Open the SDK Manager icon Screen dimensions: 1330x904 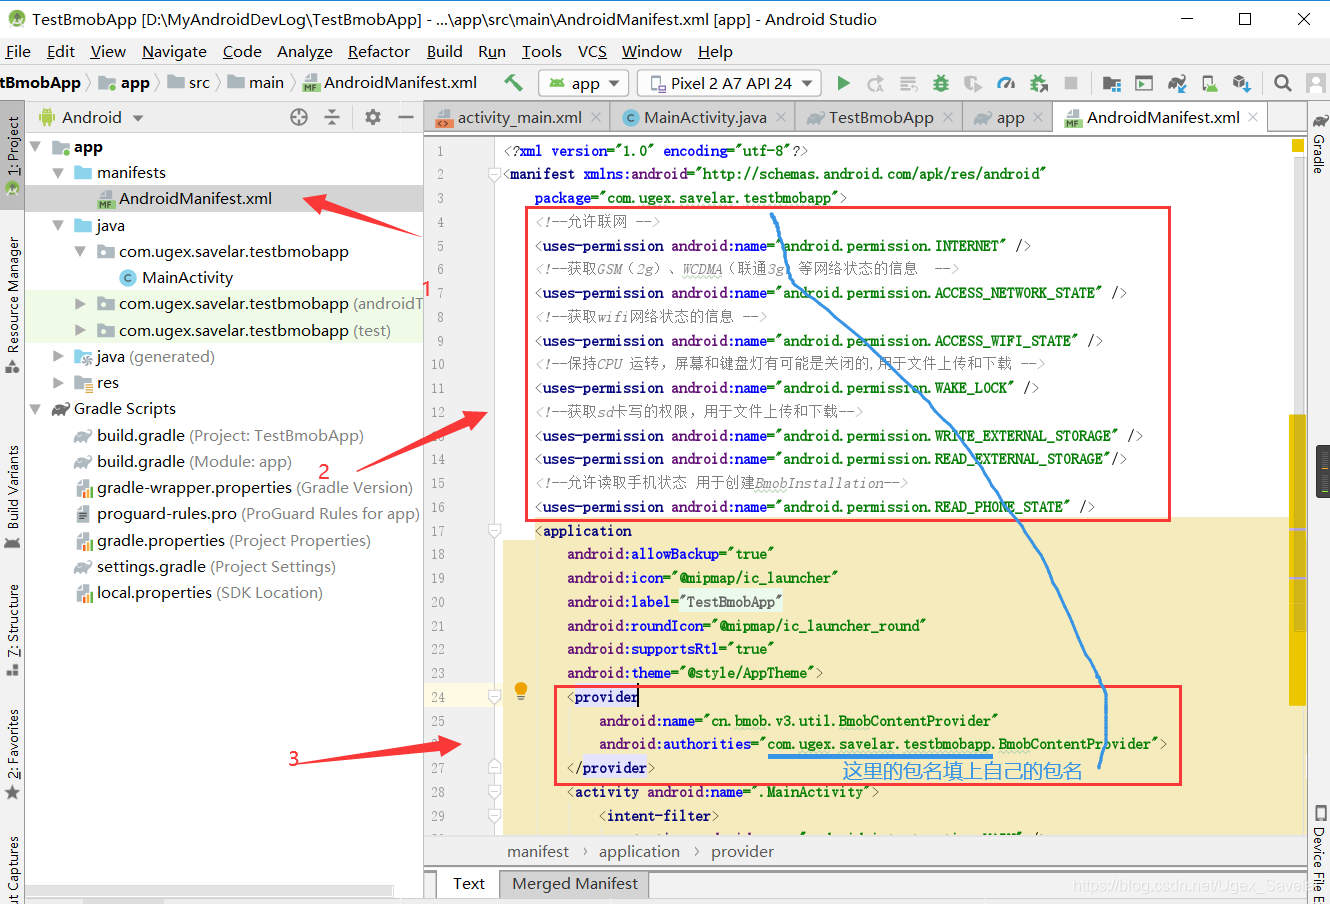click(x=1242, y=83)
